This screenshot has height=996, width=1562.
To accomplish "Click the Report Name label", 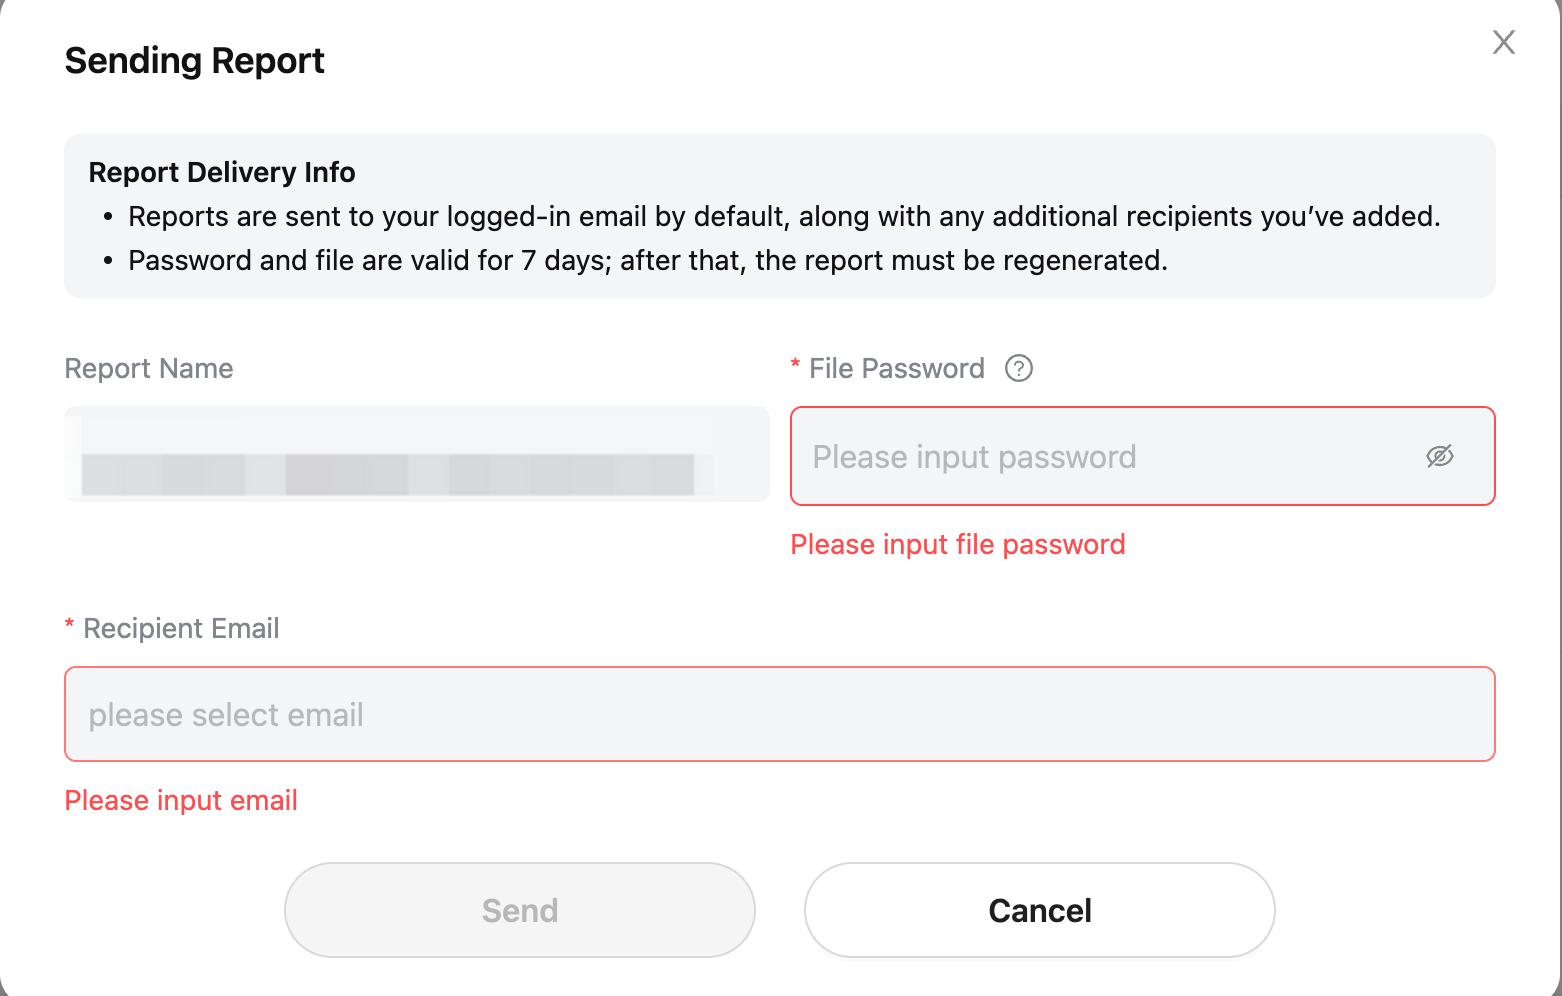I will [148, 368].
